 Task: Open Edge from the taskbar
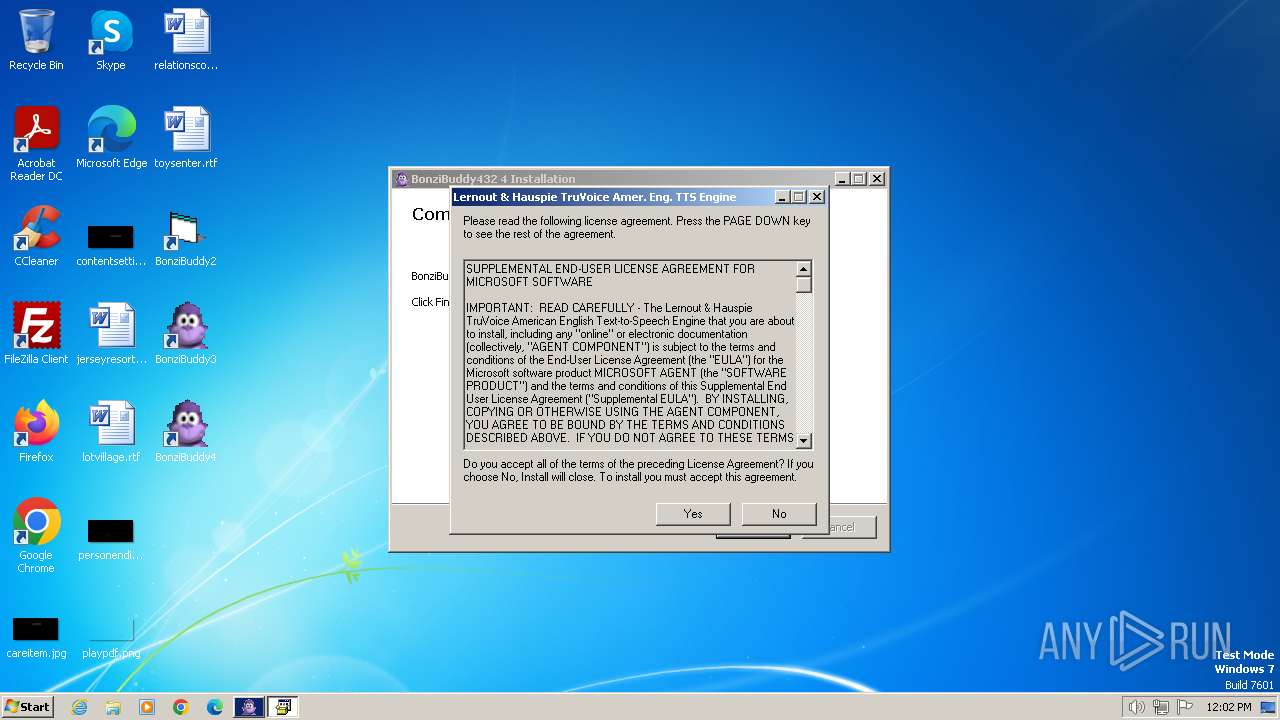(x=215, y=707)
